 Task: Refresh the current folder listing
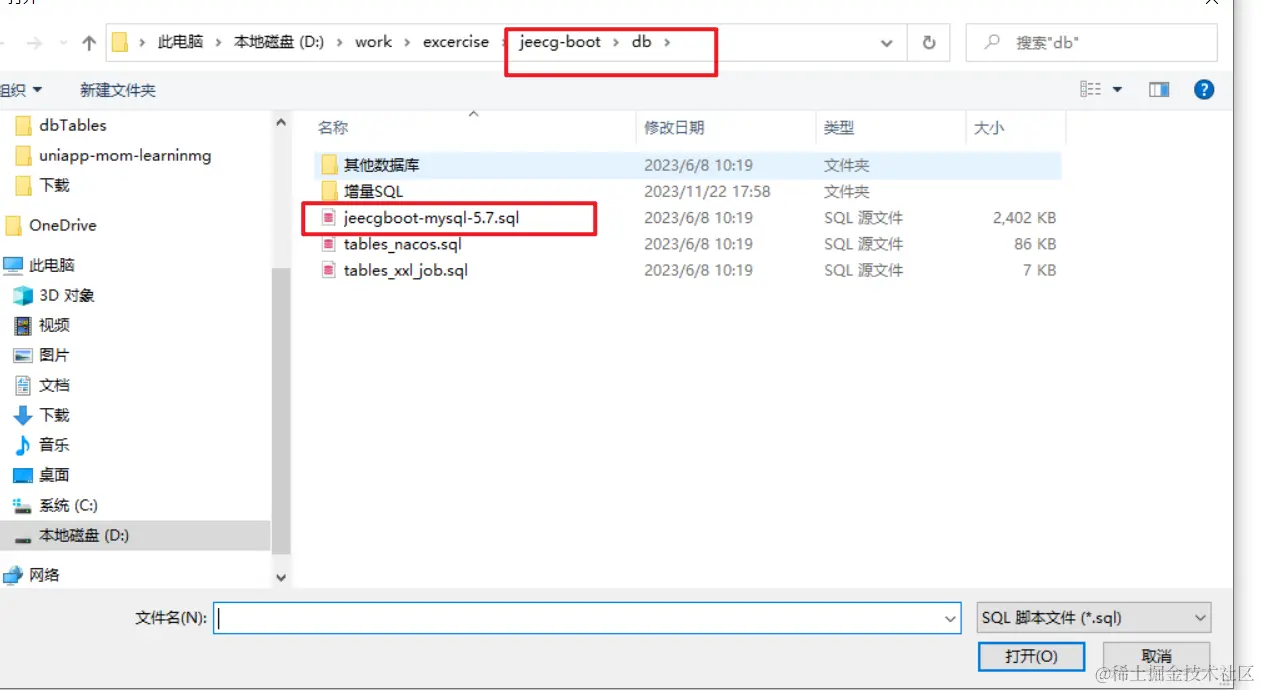[929, 43]
